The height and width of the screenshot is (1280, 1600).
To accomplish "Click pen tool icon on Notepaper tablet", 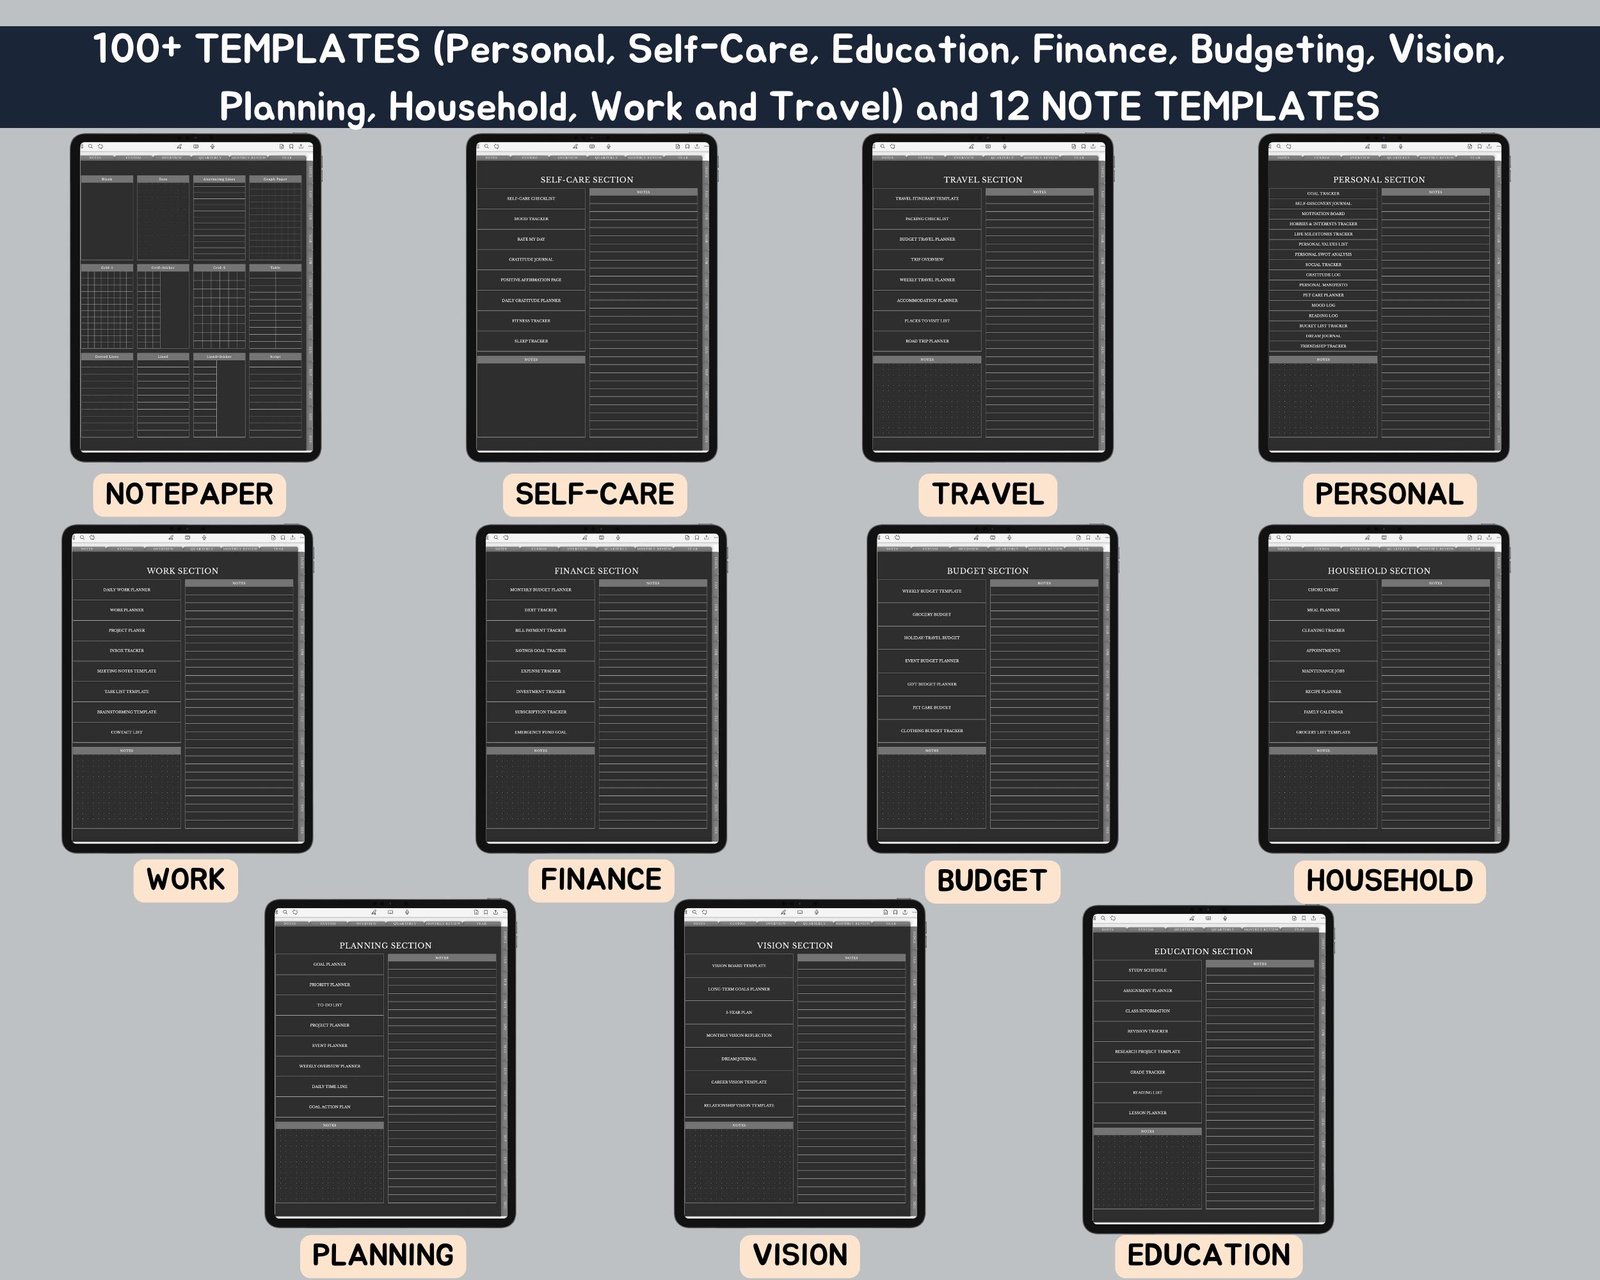I will click(178, 147).
